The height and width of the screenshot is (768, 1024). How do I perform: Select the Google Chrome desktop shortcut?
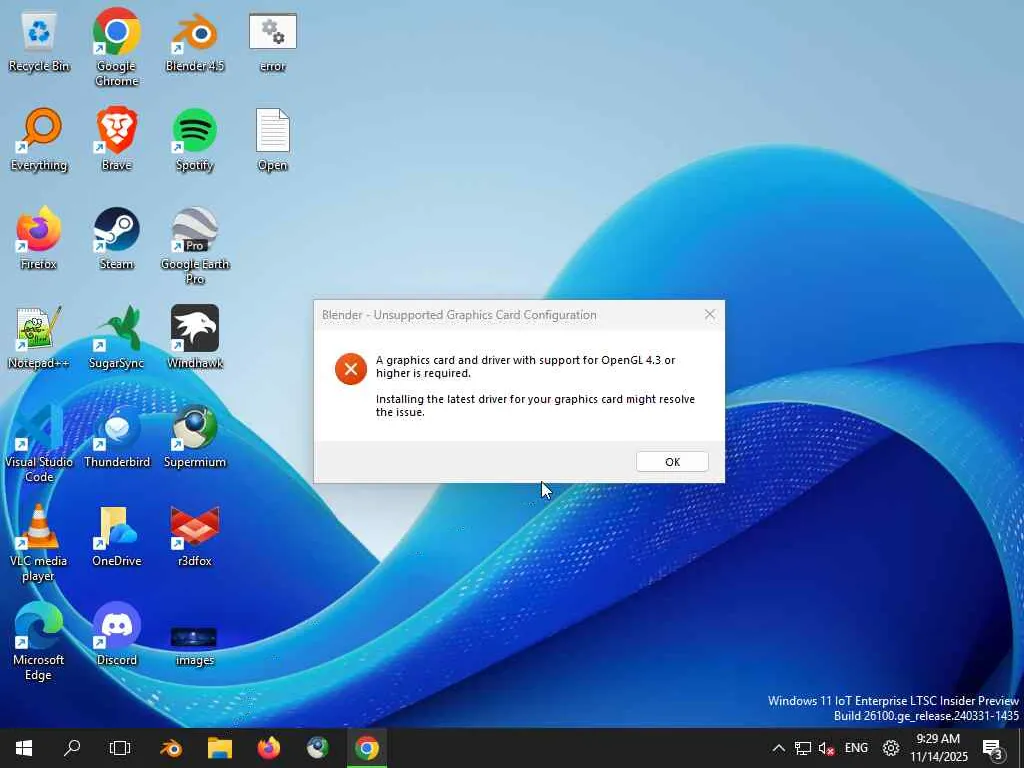coord(116,47)
